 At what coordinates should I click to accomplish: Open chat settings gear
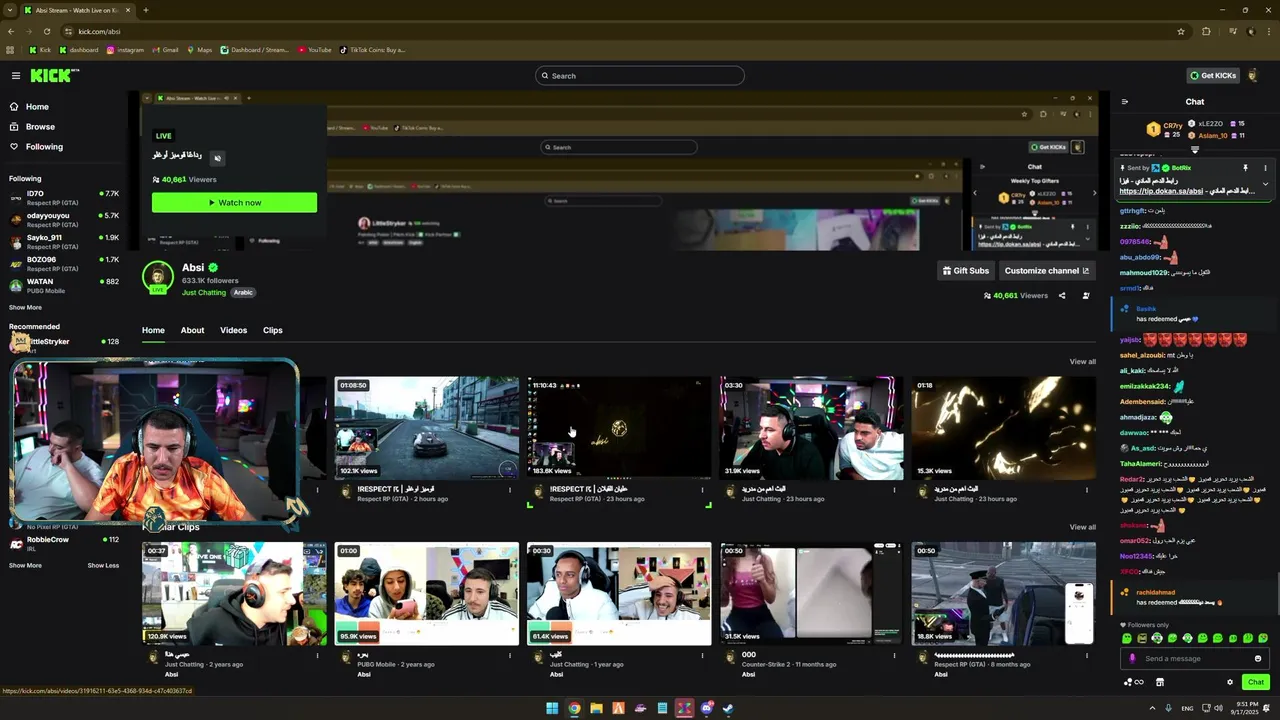1230,682
